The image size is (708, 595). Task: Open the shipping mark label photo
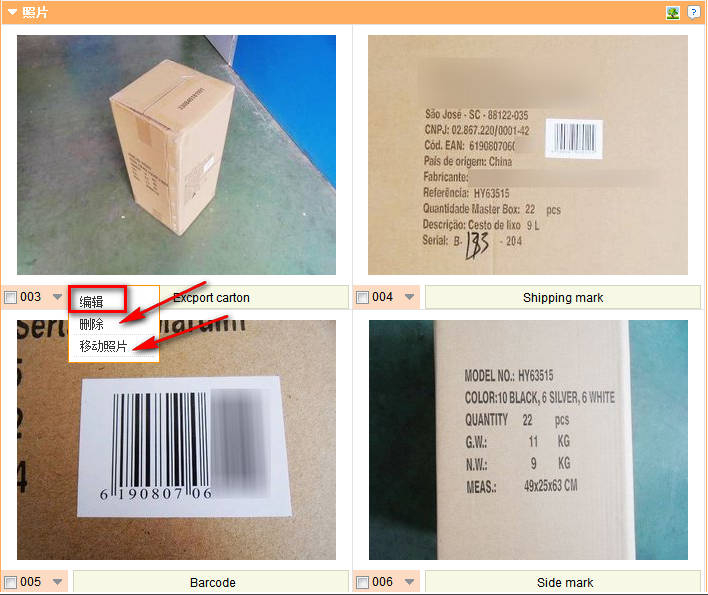coord(528,155)
